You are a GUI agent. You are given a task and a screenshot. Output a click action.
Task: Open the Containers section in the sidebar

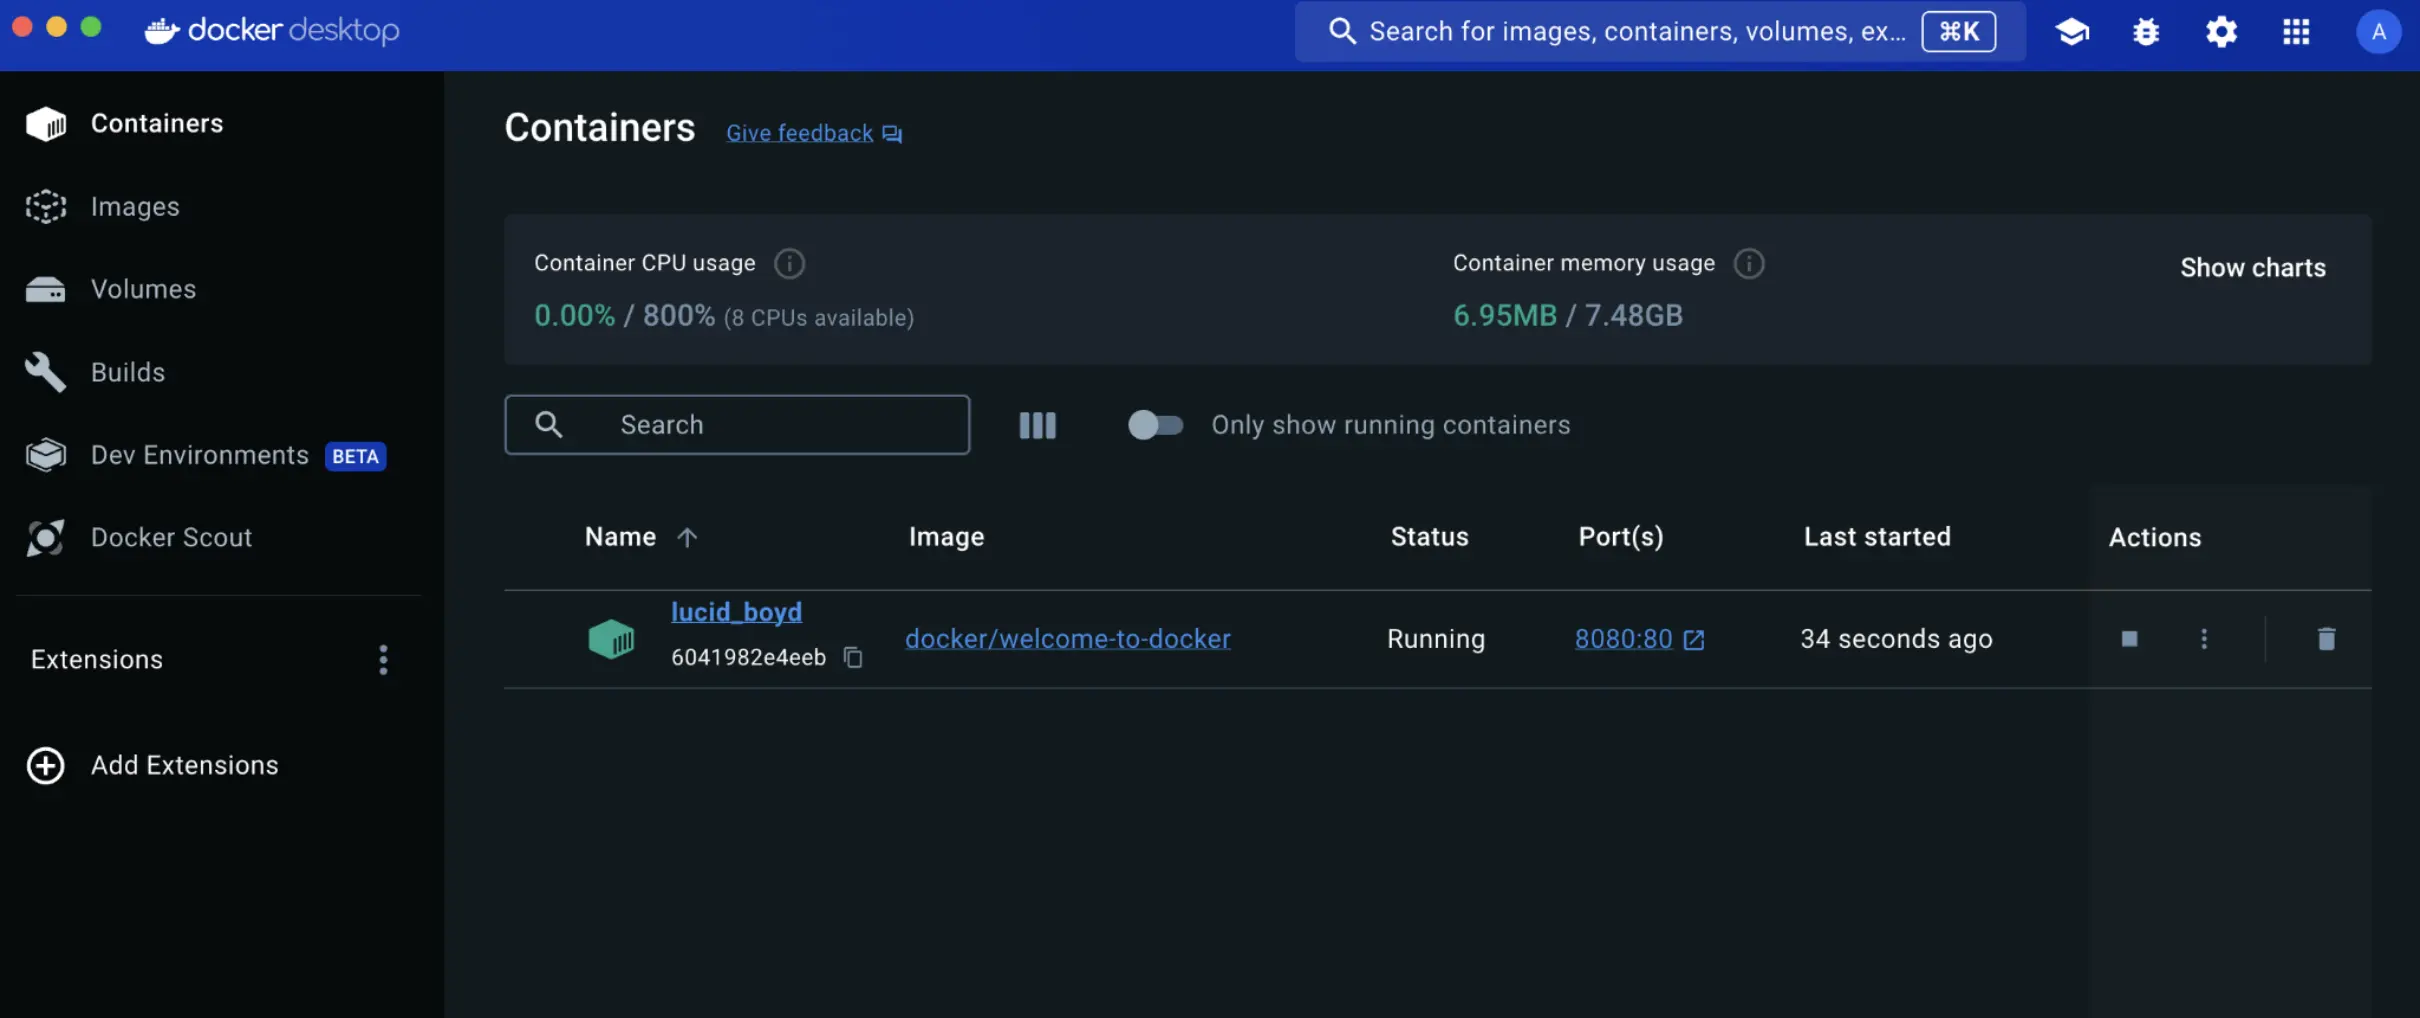(157, 123)
